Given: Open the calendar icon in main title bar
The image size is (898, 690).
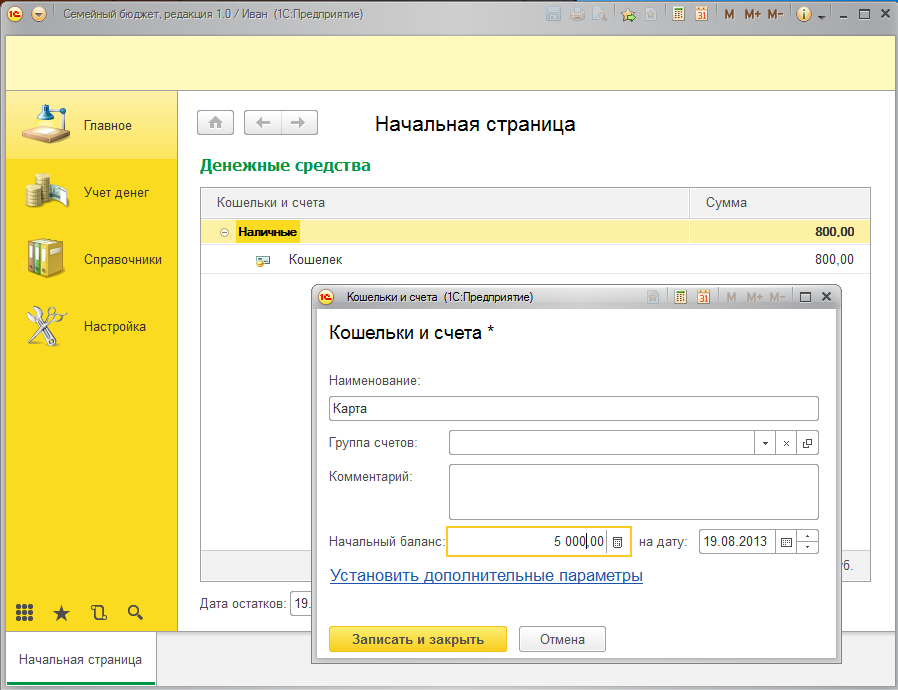Looking at the screenshot, I should click(702, 14).
